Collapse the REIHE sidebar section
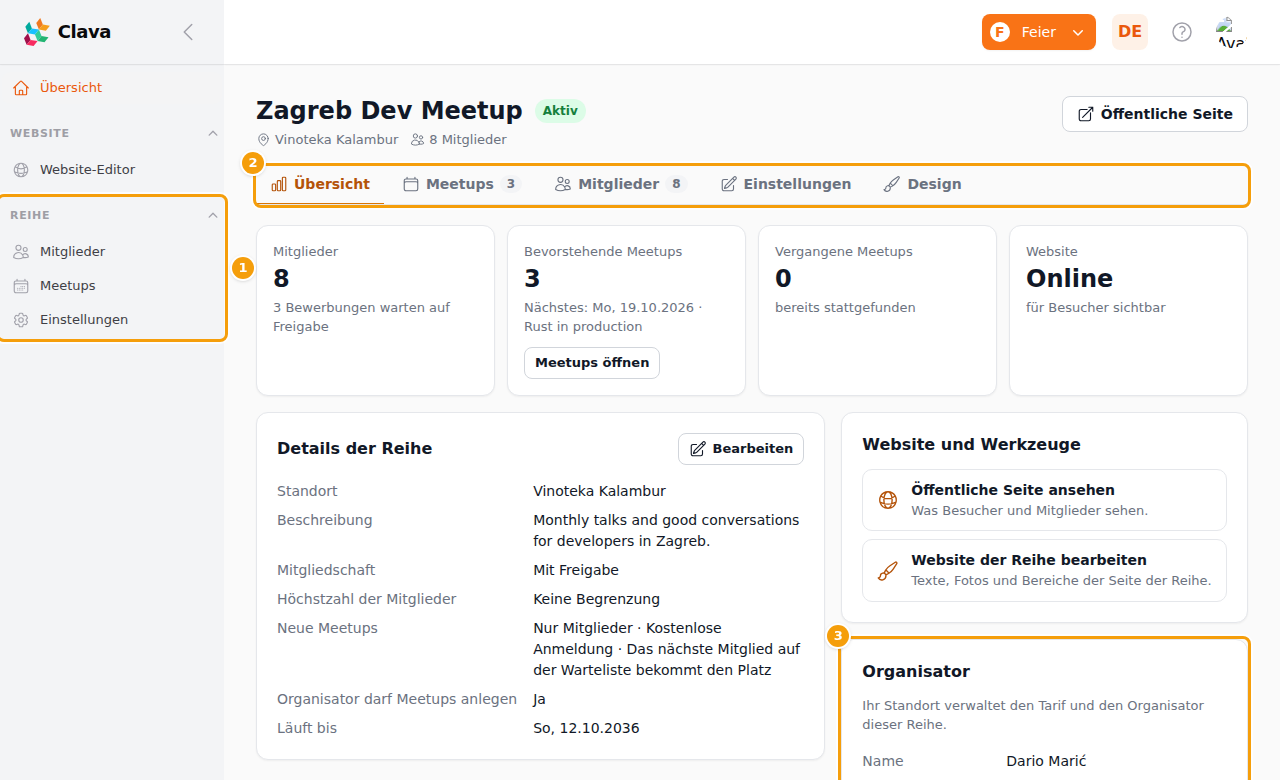 (x=212, y=215)
